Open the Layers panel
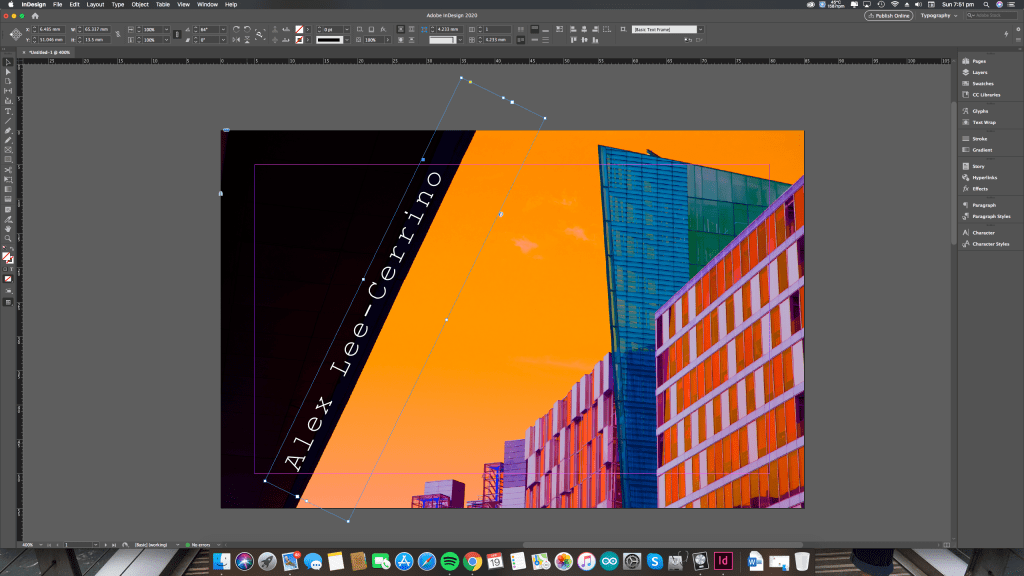This screenshot has width=1024, height=576. click(980, 72)
